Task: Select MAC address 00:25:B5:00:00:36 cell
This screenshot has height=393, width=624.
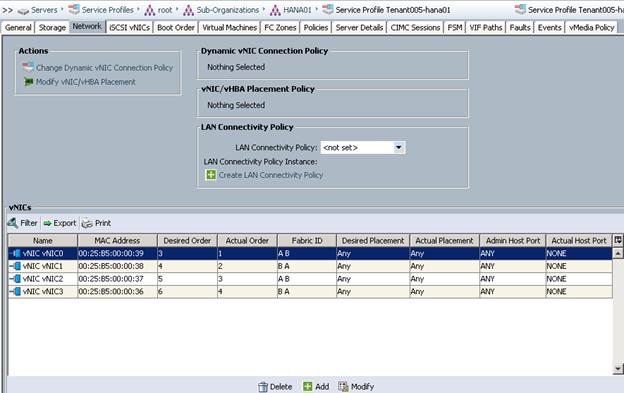Action: pyautogui.click(x=117, y=291)
